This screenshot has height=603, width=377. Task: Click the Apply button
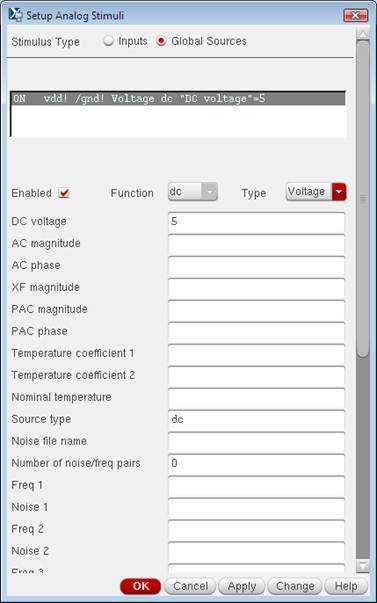click(x=242, y=586)
